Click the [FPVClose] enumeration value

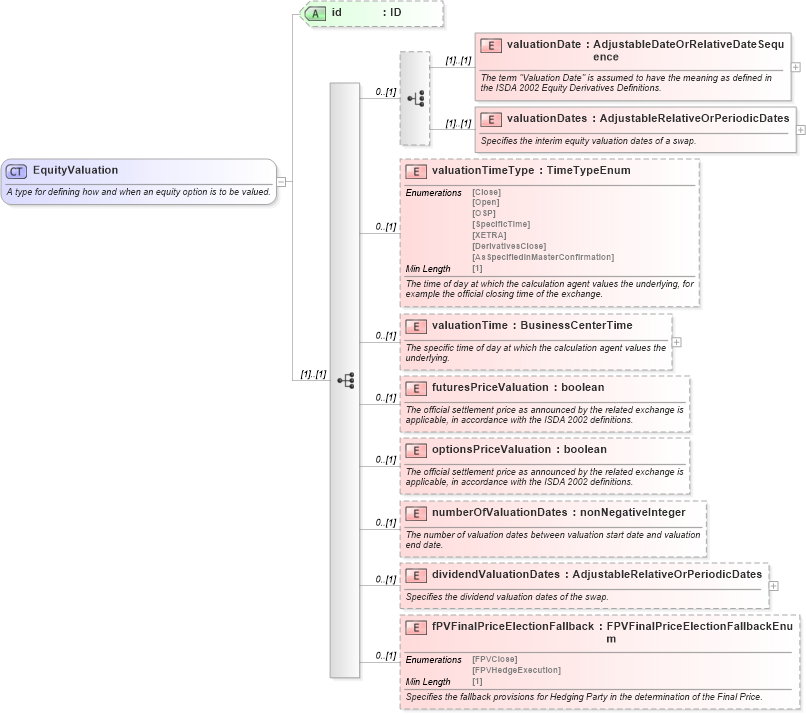(495, 660)
